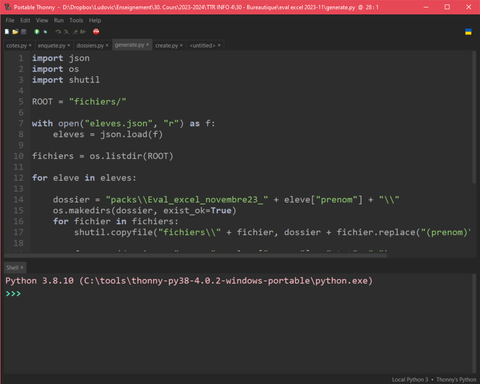Image resolution: width=480 pixels, height=384 pixels.
Task: Close the enquete.py tab
Action: click(69, 45)
